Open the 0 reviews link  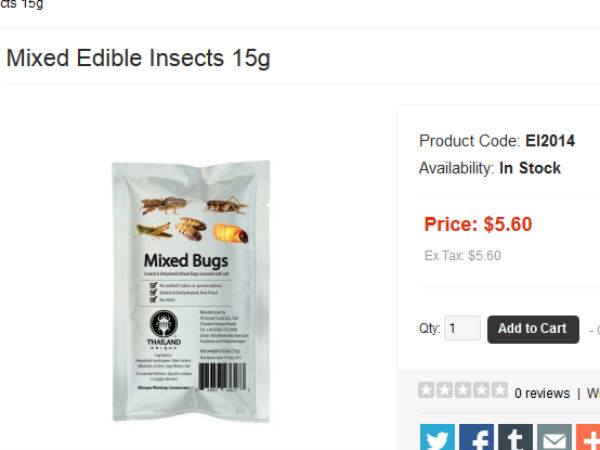[x=542, y=393]
